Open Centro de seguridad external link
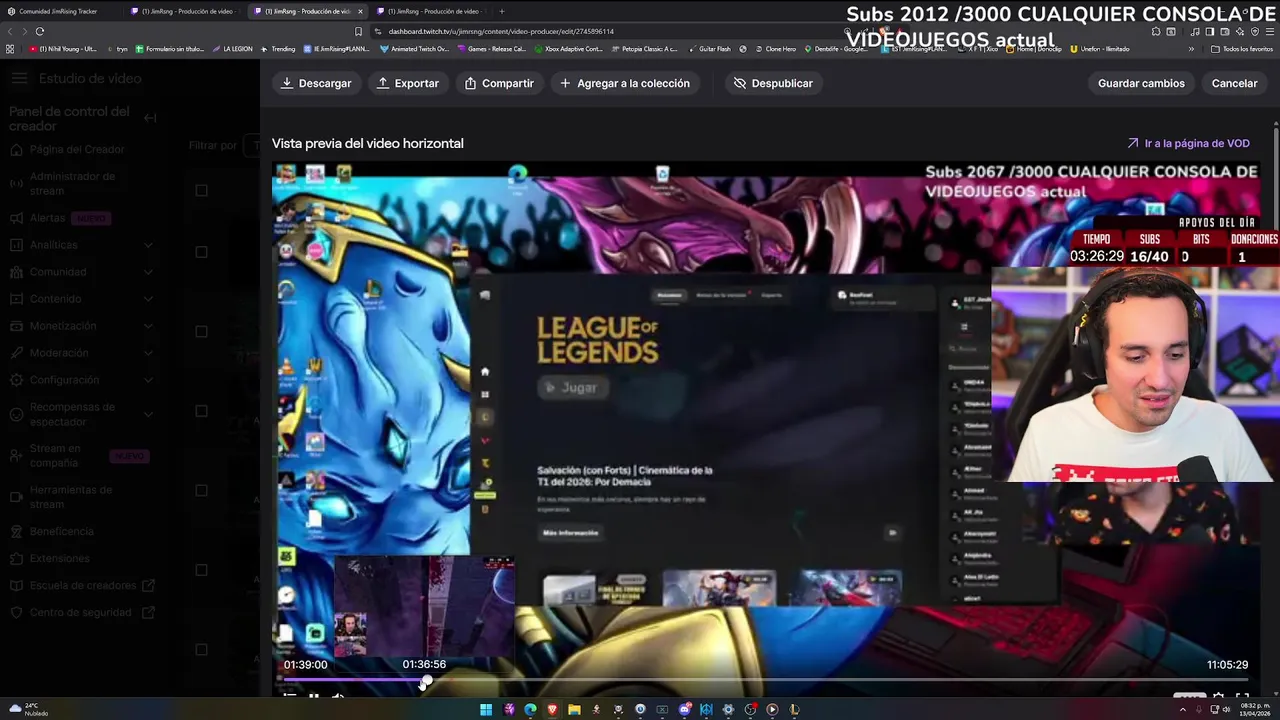This screenshot has width=1280, height=720. (80, 612)
